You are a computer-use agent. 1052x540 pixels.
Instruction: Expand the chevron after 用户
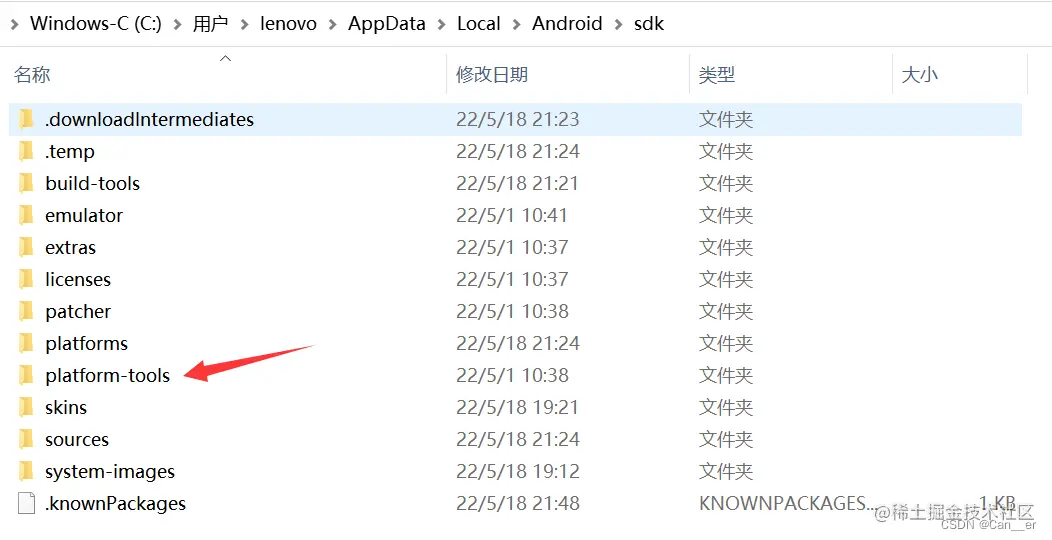[x=244, y=25]
